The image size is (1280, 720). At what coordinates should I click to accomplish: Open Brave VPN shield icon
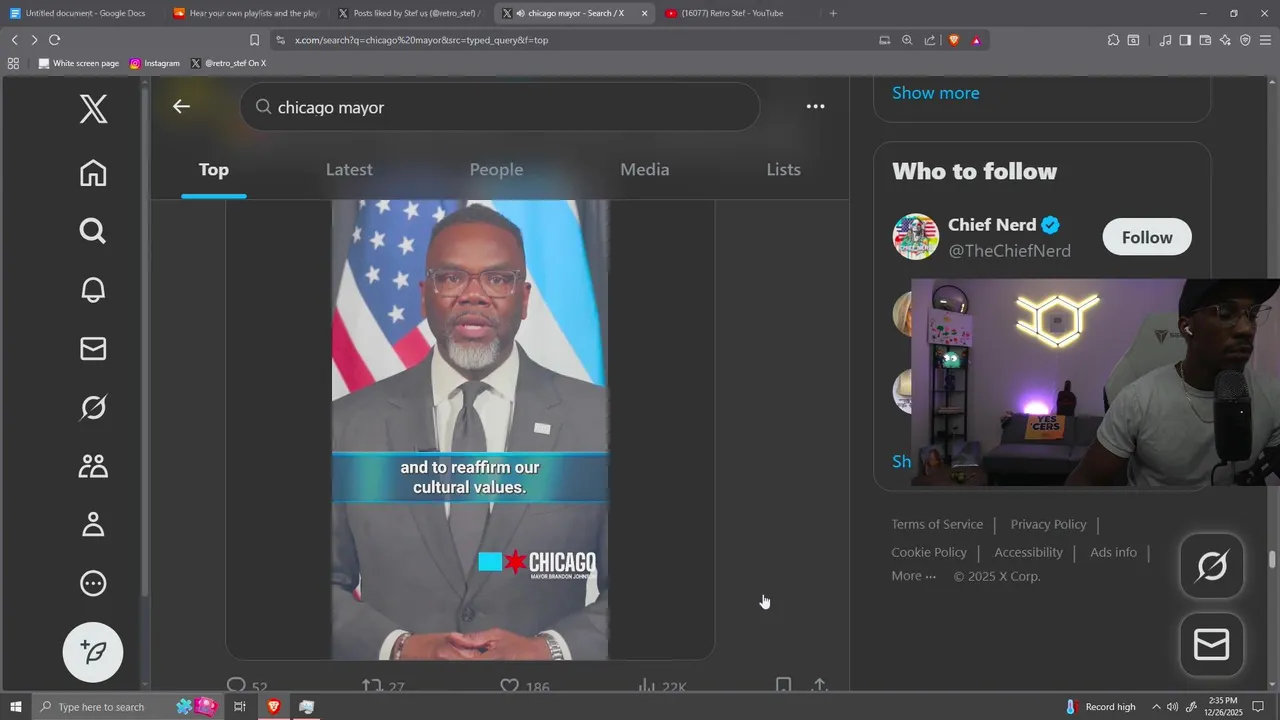pos(1245,40)
